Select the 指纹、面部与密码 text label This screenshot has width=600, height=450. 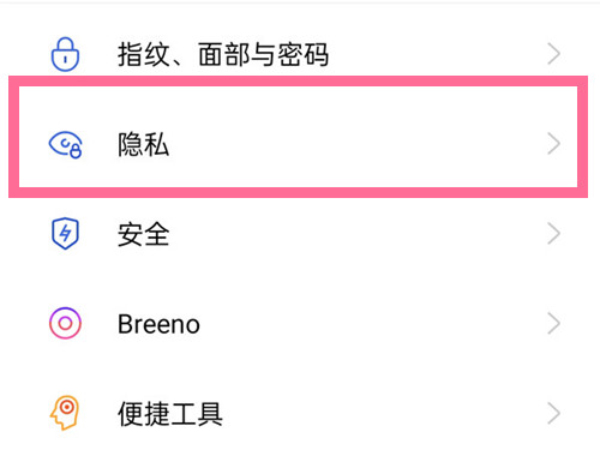(x=222, y=54)
